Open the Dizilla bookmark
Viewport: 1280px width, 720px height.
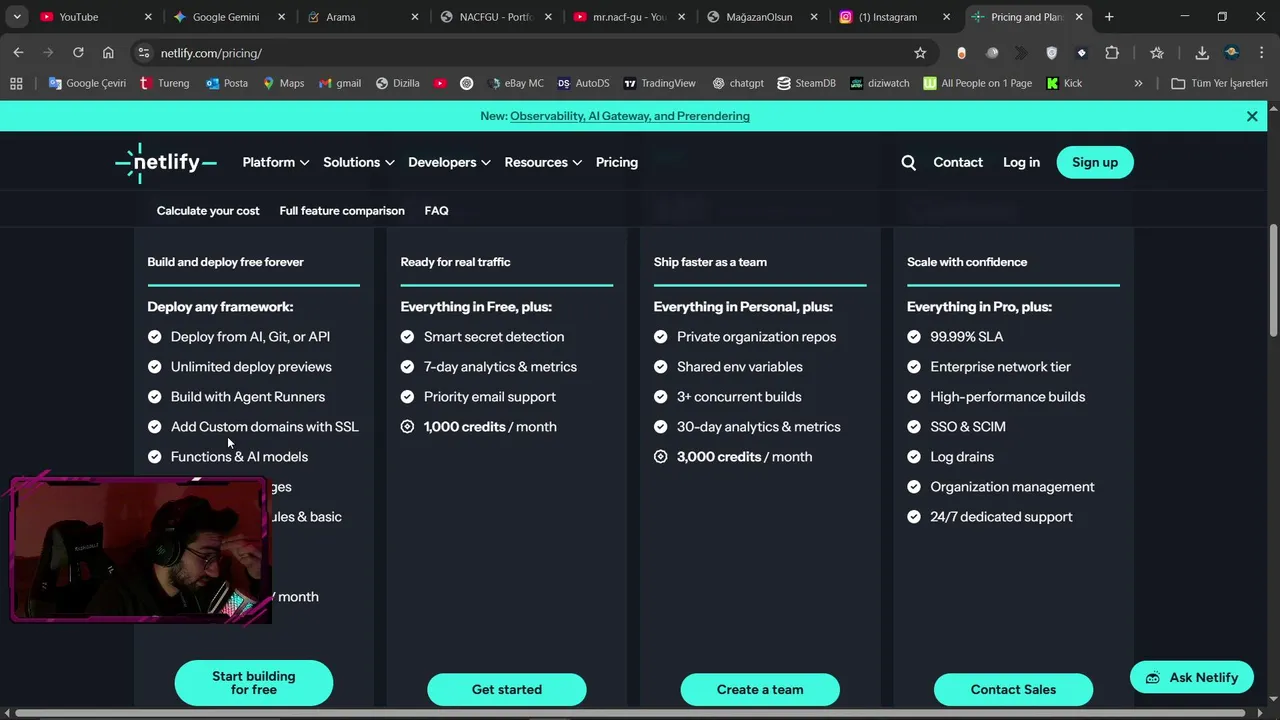[397, 83]
